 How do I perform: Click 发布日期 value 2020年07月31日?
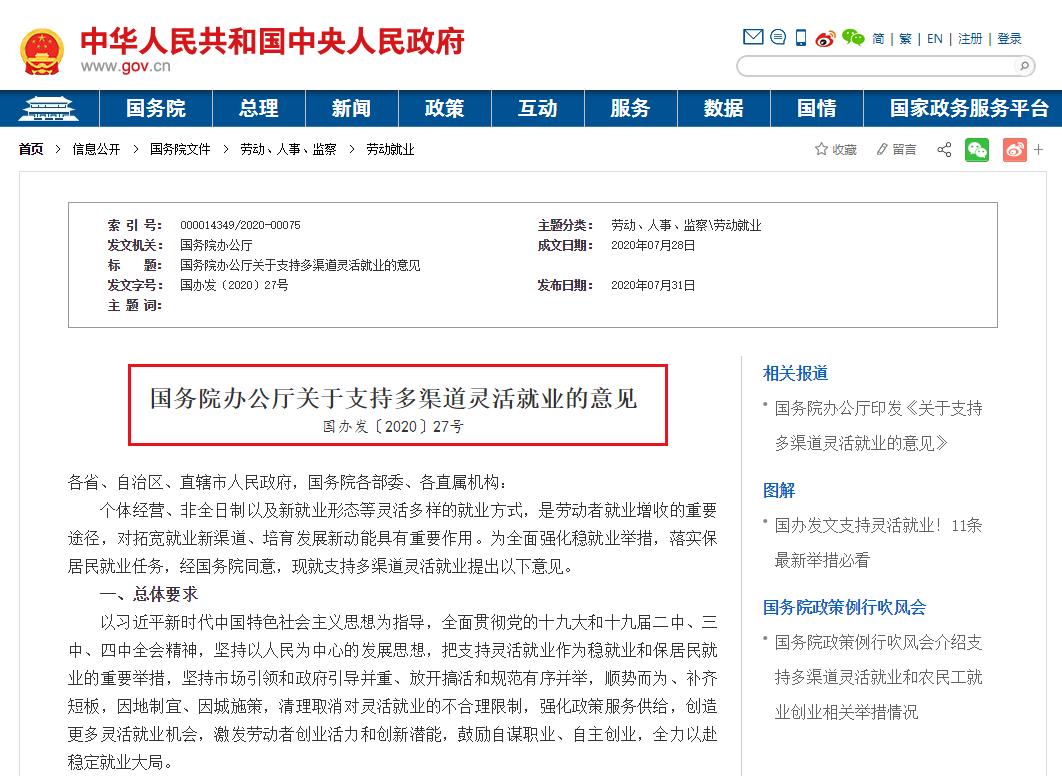[x=653, y=285]
